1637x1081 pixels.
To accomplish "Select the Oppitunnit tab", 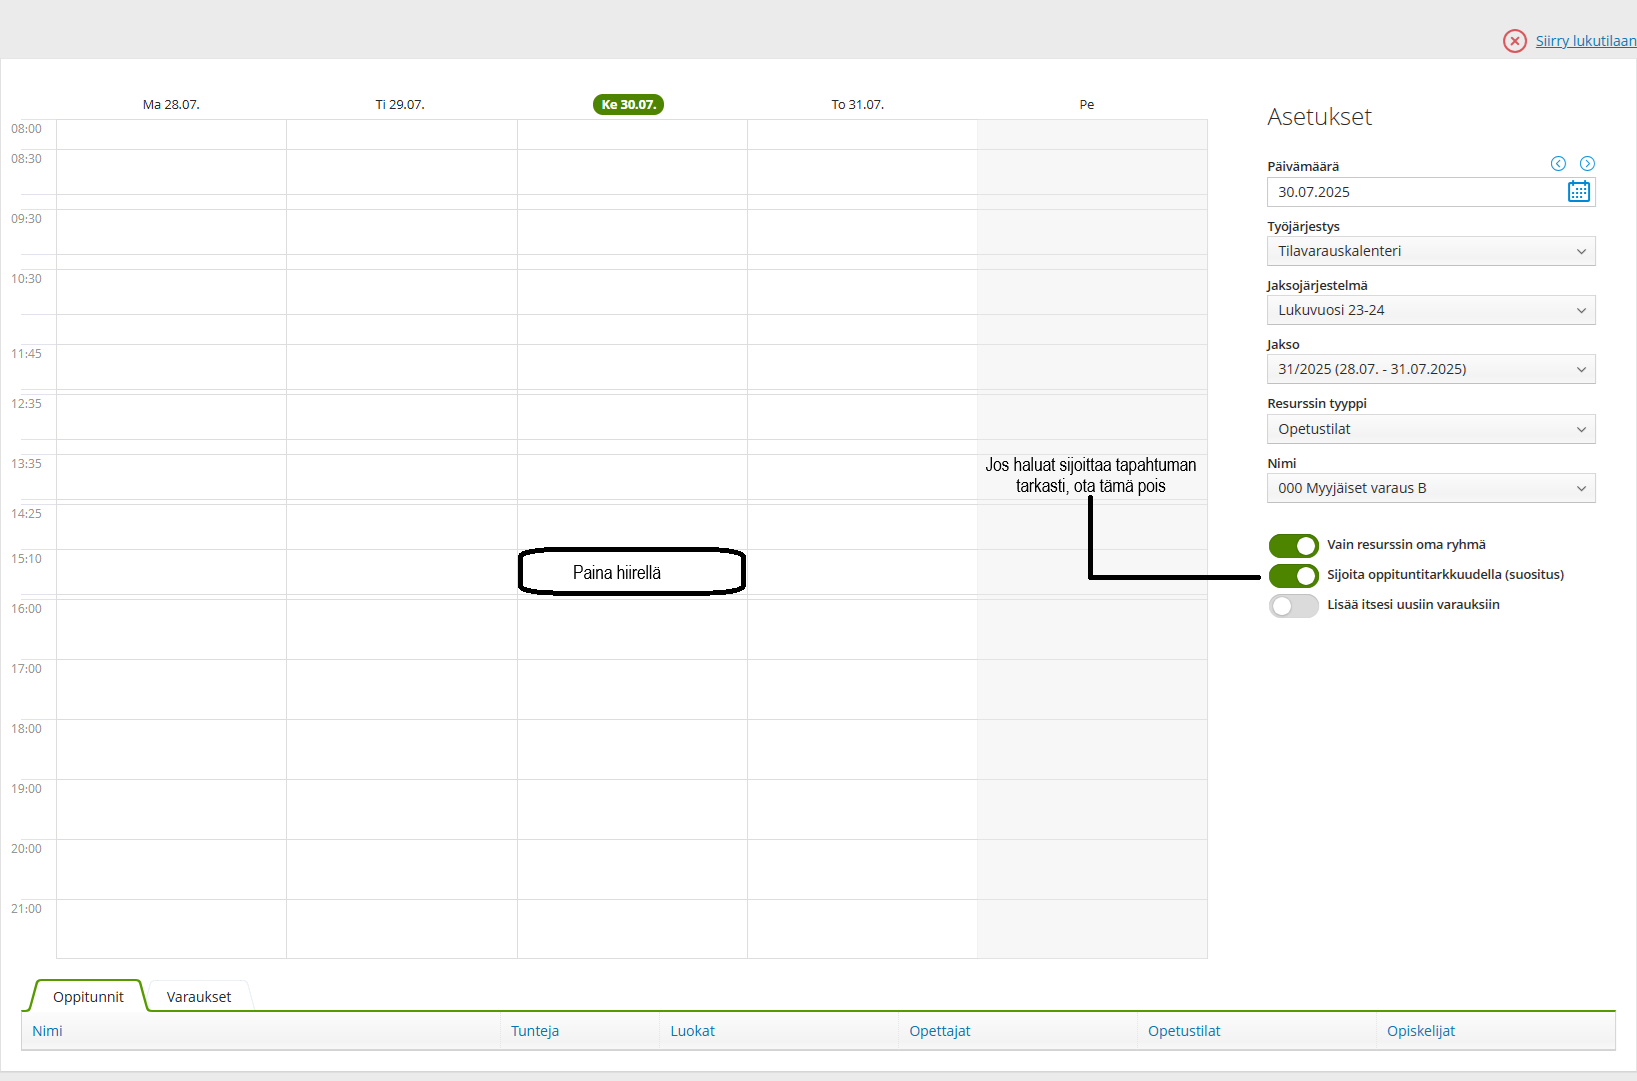I will (88, 997).
